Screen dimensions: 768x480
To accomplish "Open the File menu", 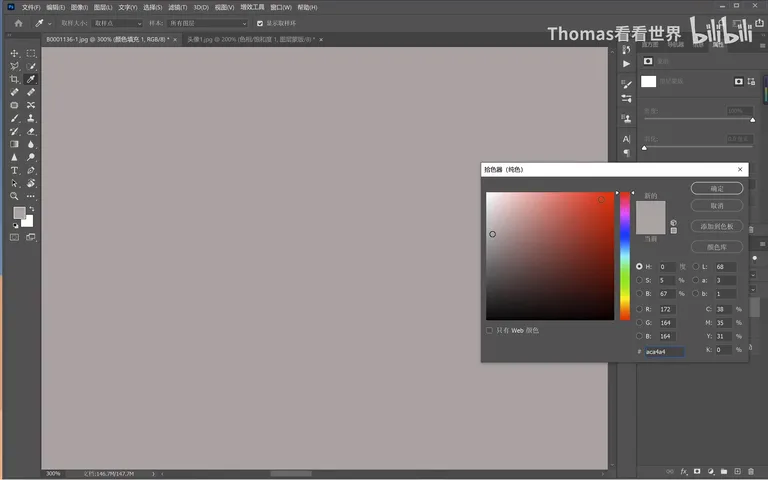I will tap(31, 7).
